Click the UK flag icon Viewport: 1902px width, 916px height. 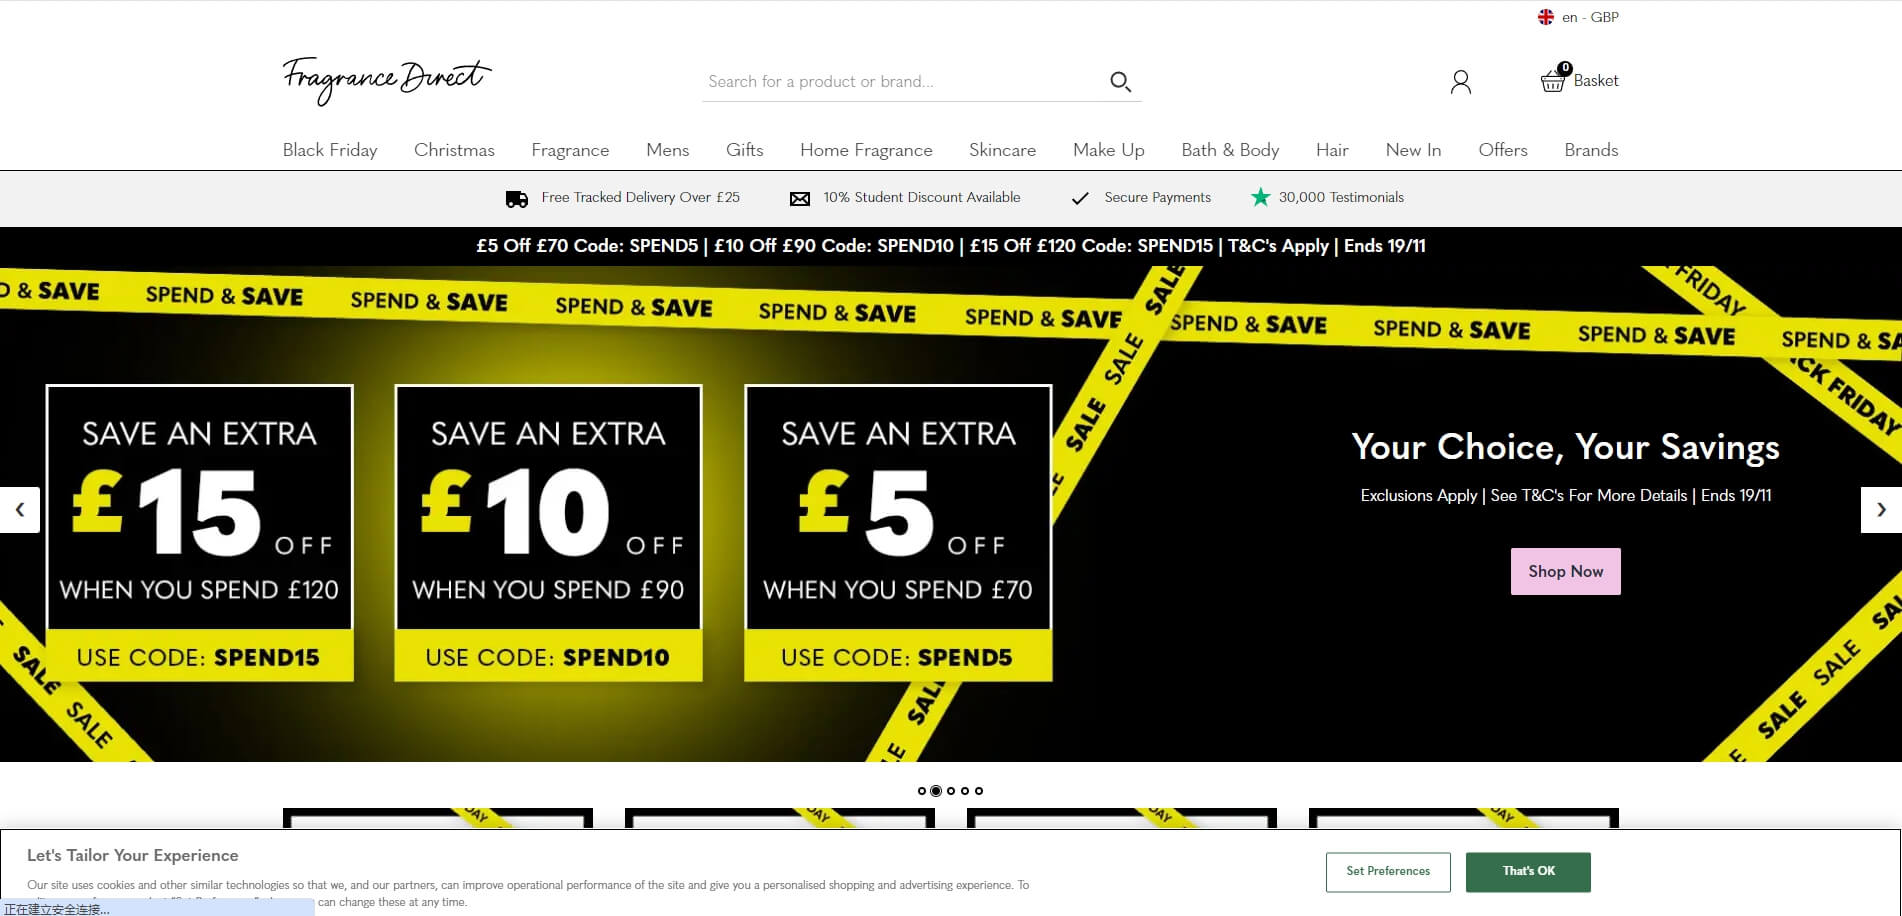pyautogui.click(x=1546, y=17)
